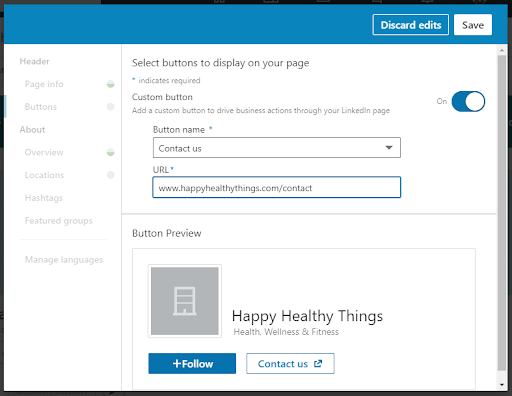Turn off the Custom button toggle
Viewport: 512px width, 396px height.
(468, 101)
